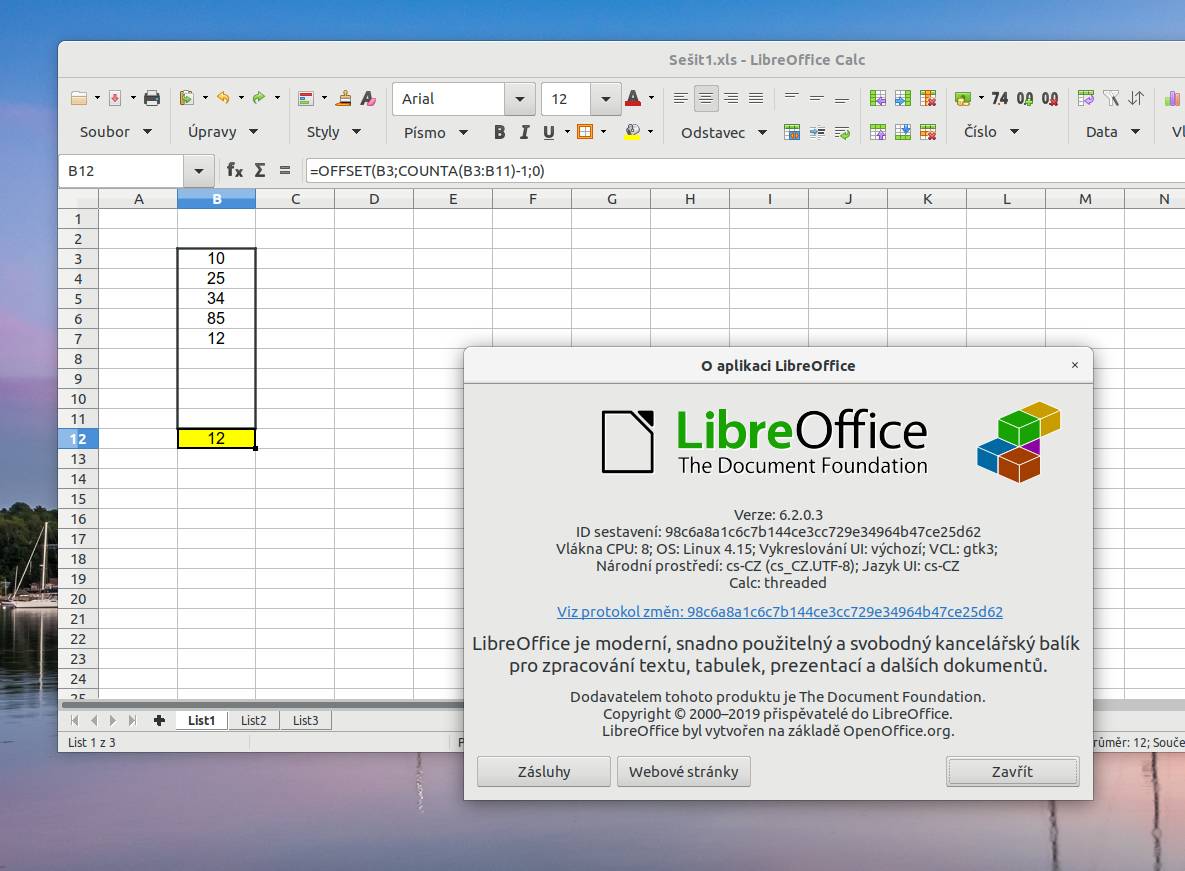The width and height of the screenshot is (1185, 871).
Task: Delete the selected columns
Action: (928, 98)
